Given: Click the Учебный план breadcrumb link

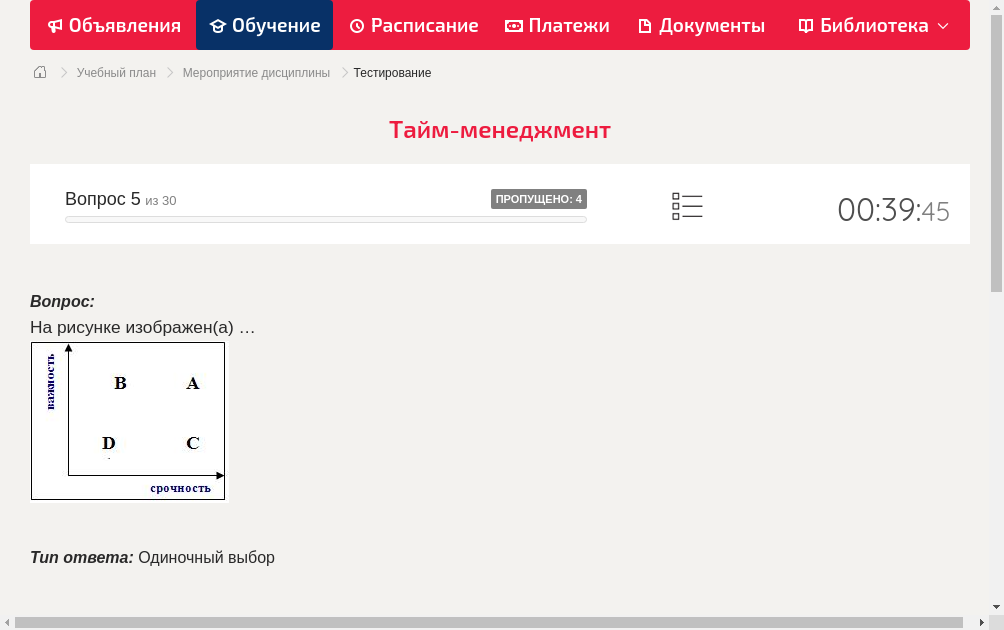Looking at the screenshot, I should coord(118,72).
